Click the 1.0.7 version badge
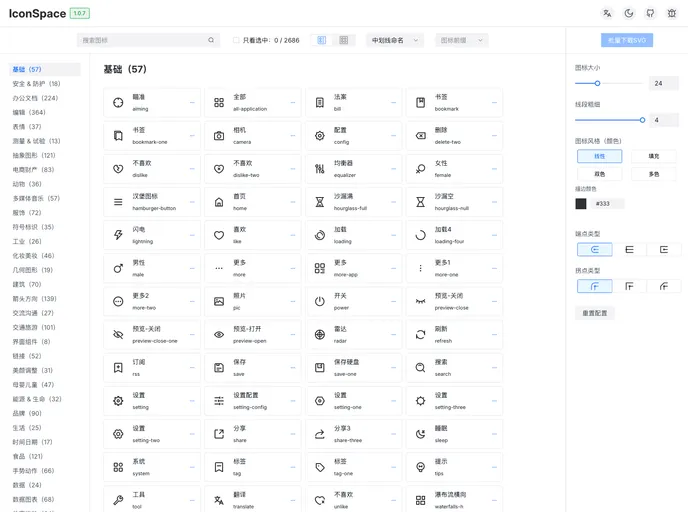 (79, 13)
